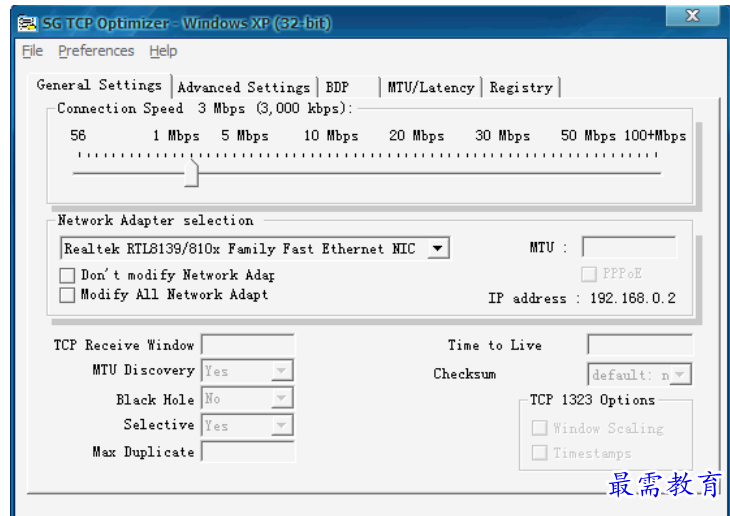Click the TCP 1323 Options group label
The width and height of the screenshot is (730, 516).
click(x=592, y=400)
